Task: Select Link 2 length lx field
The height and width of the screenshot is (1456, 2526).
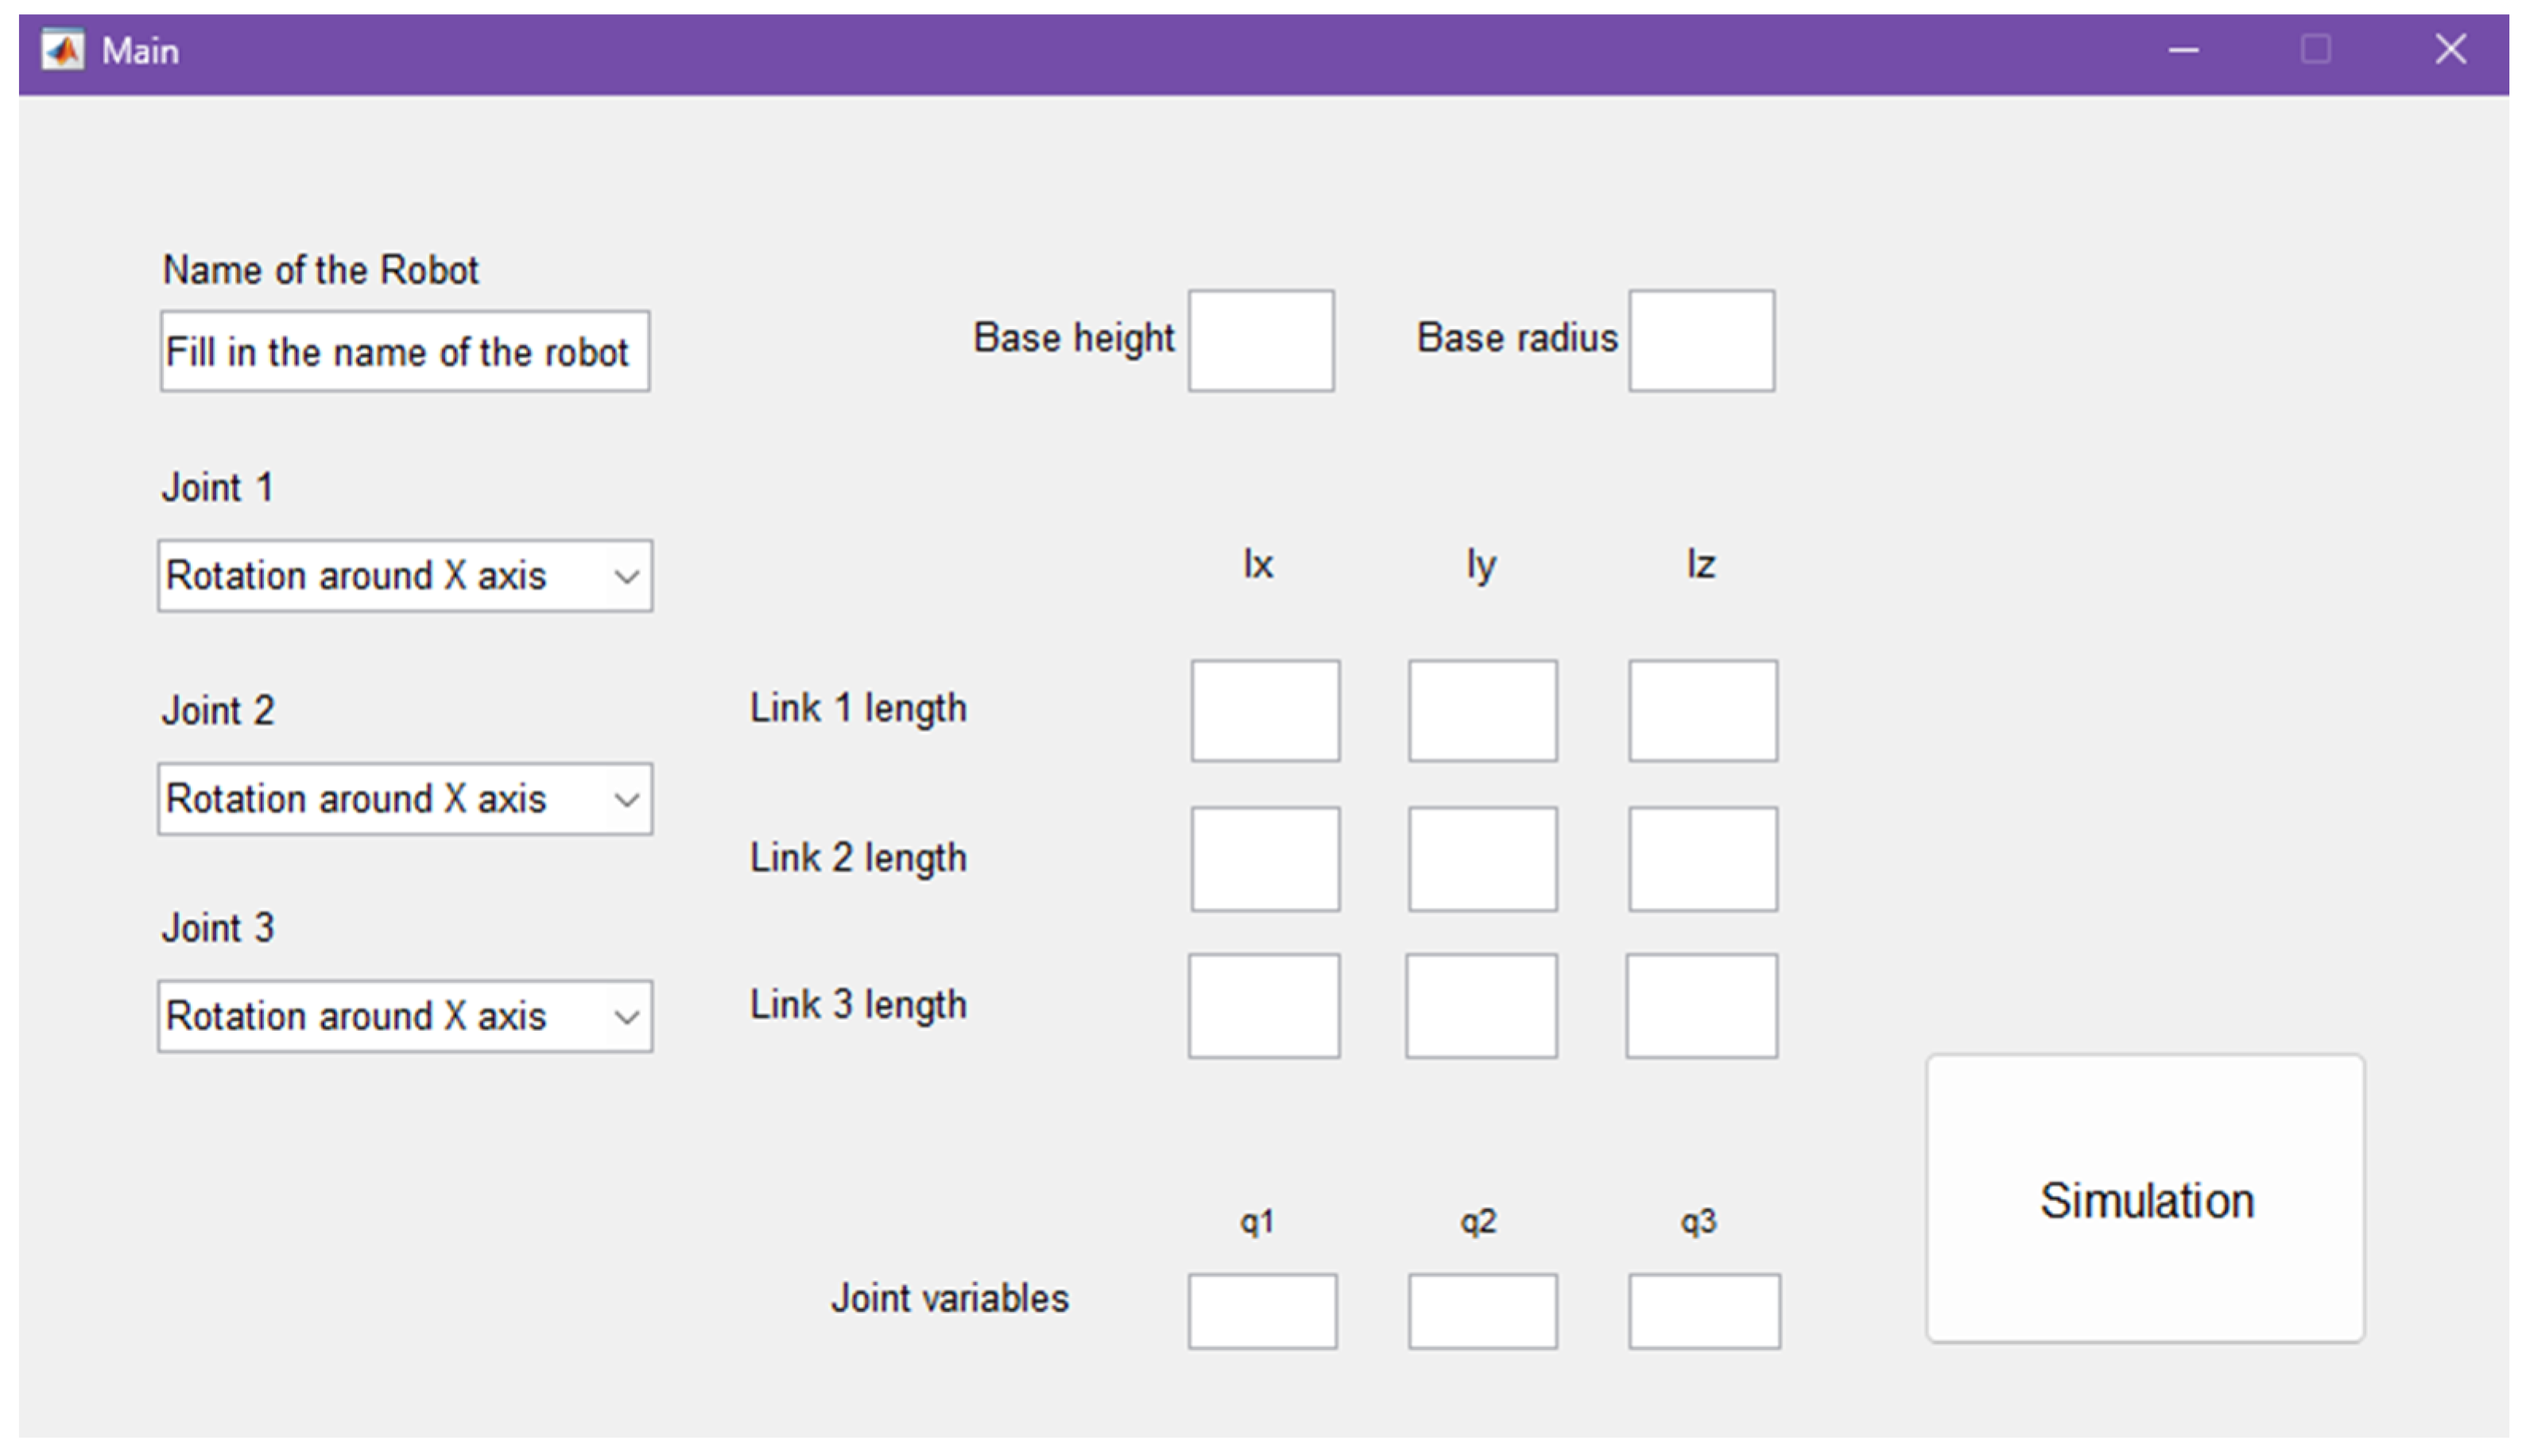Action: click(x=1265, y=859)
